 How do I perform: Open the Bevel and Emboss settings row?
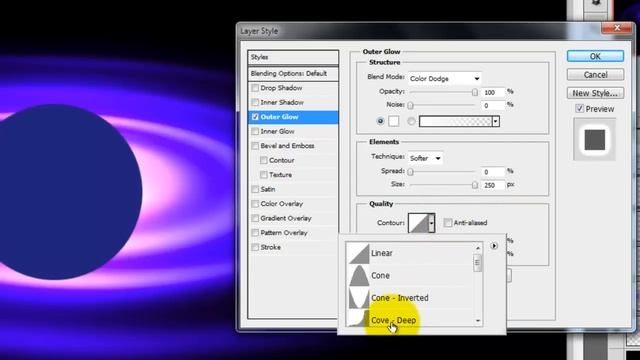(293, 146)
